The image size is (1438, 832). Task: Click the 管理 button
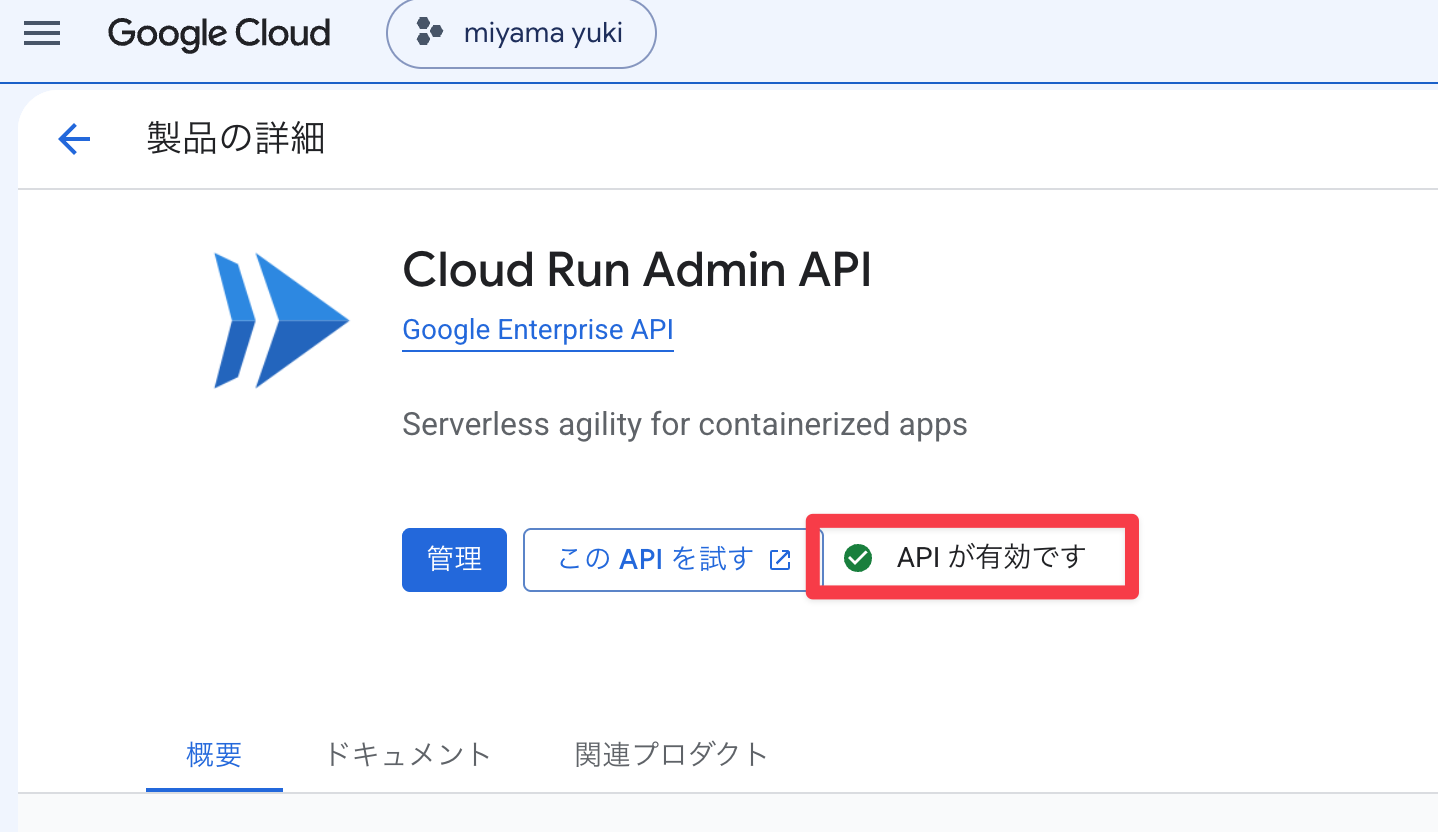[x=454, y=560]
